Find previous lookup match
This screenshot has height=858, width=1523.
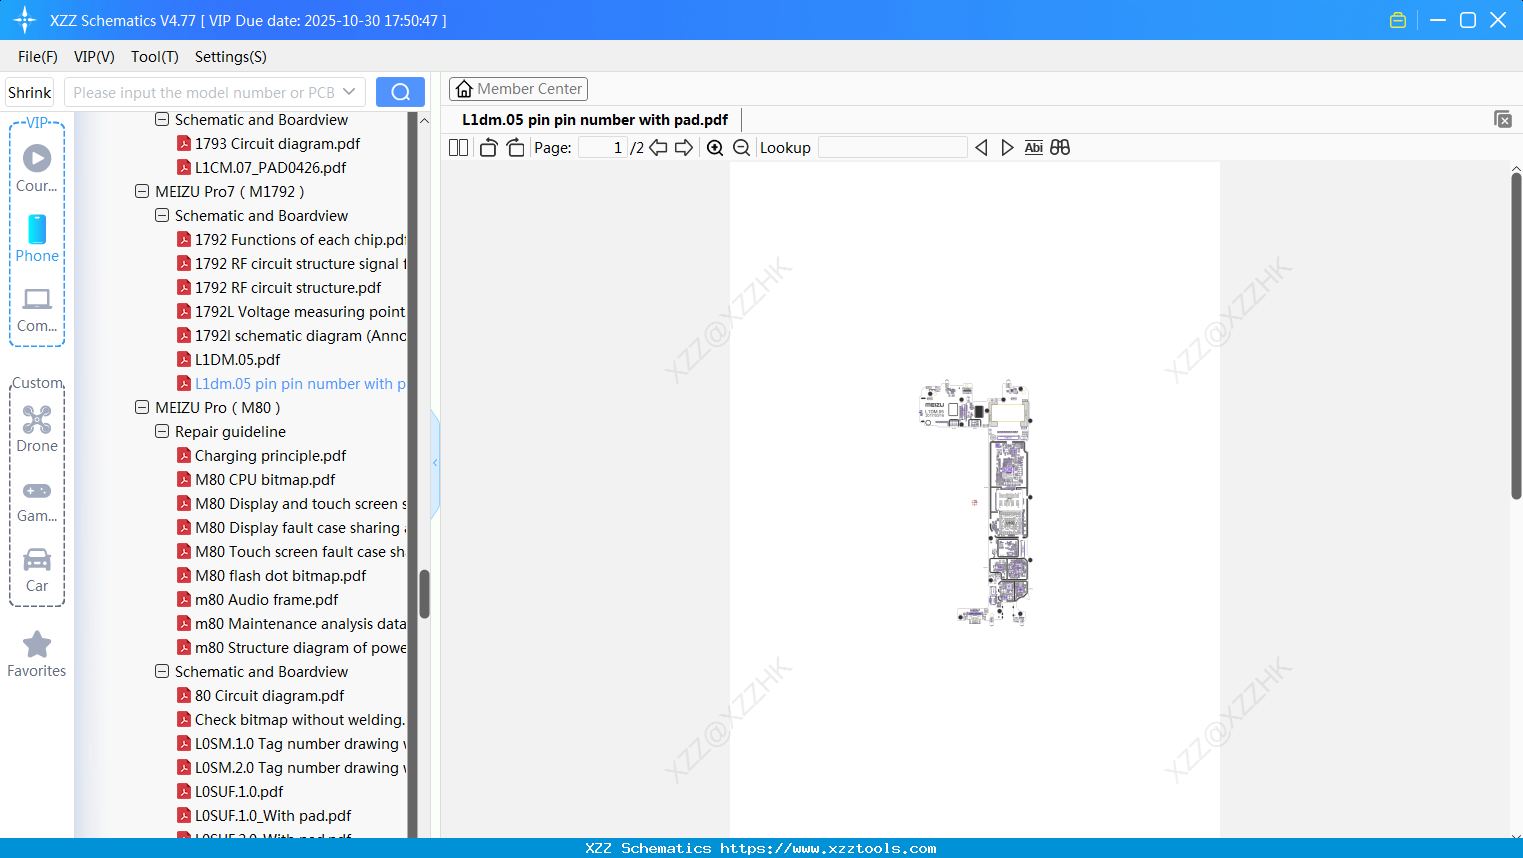pos(981,148)
